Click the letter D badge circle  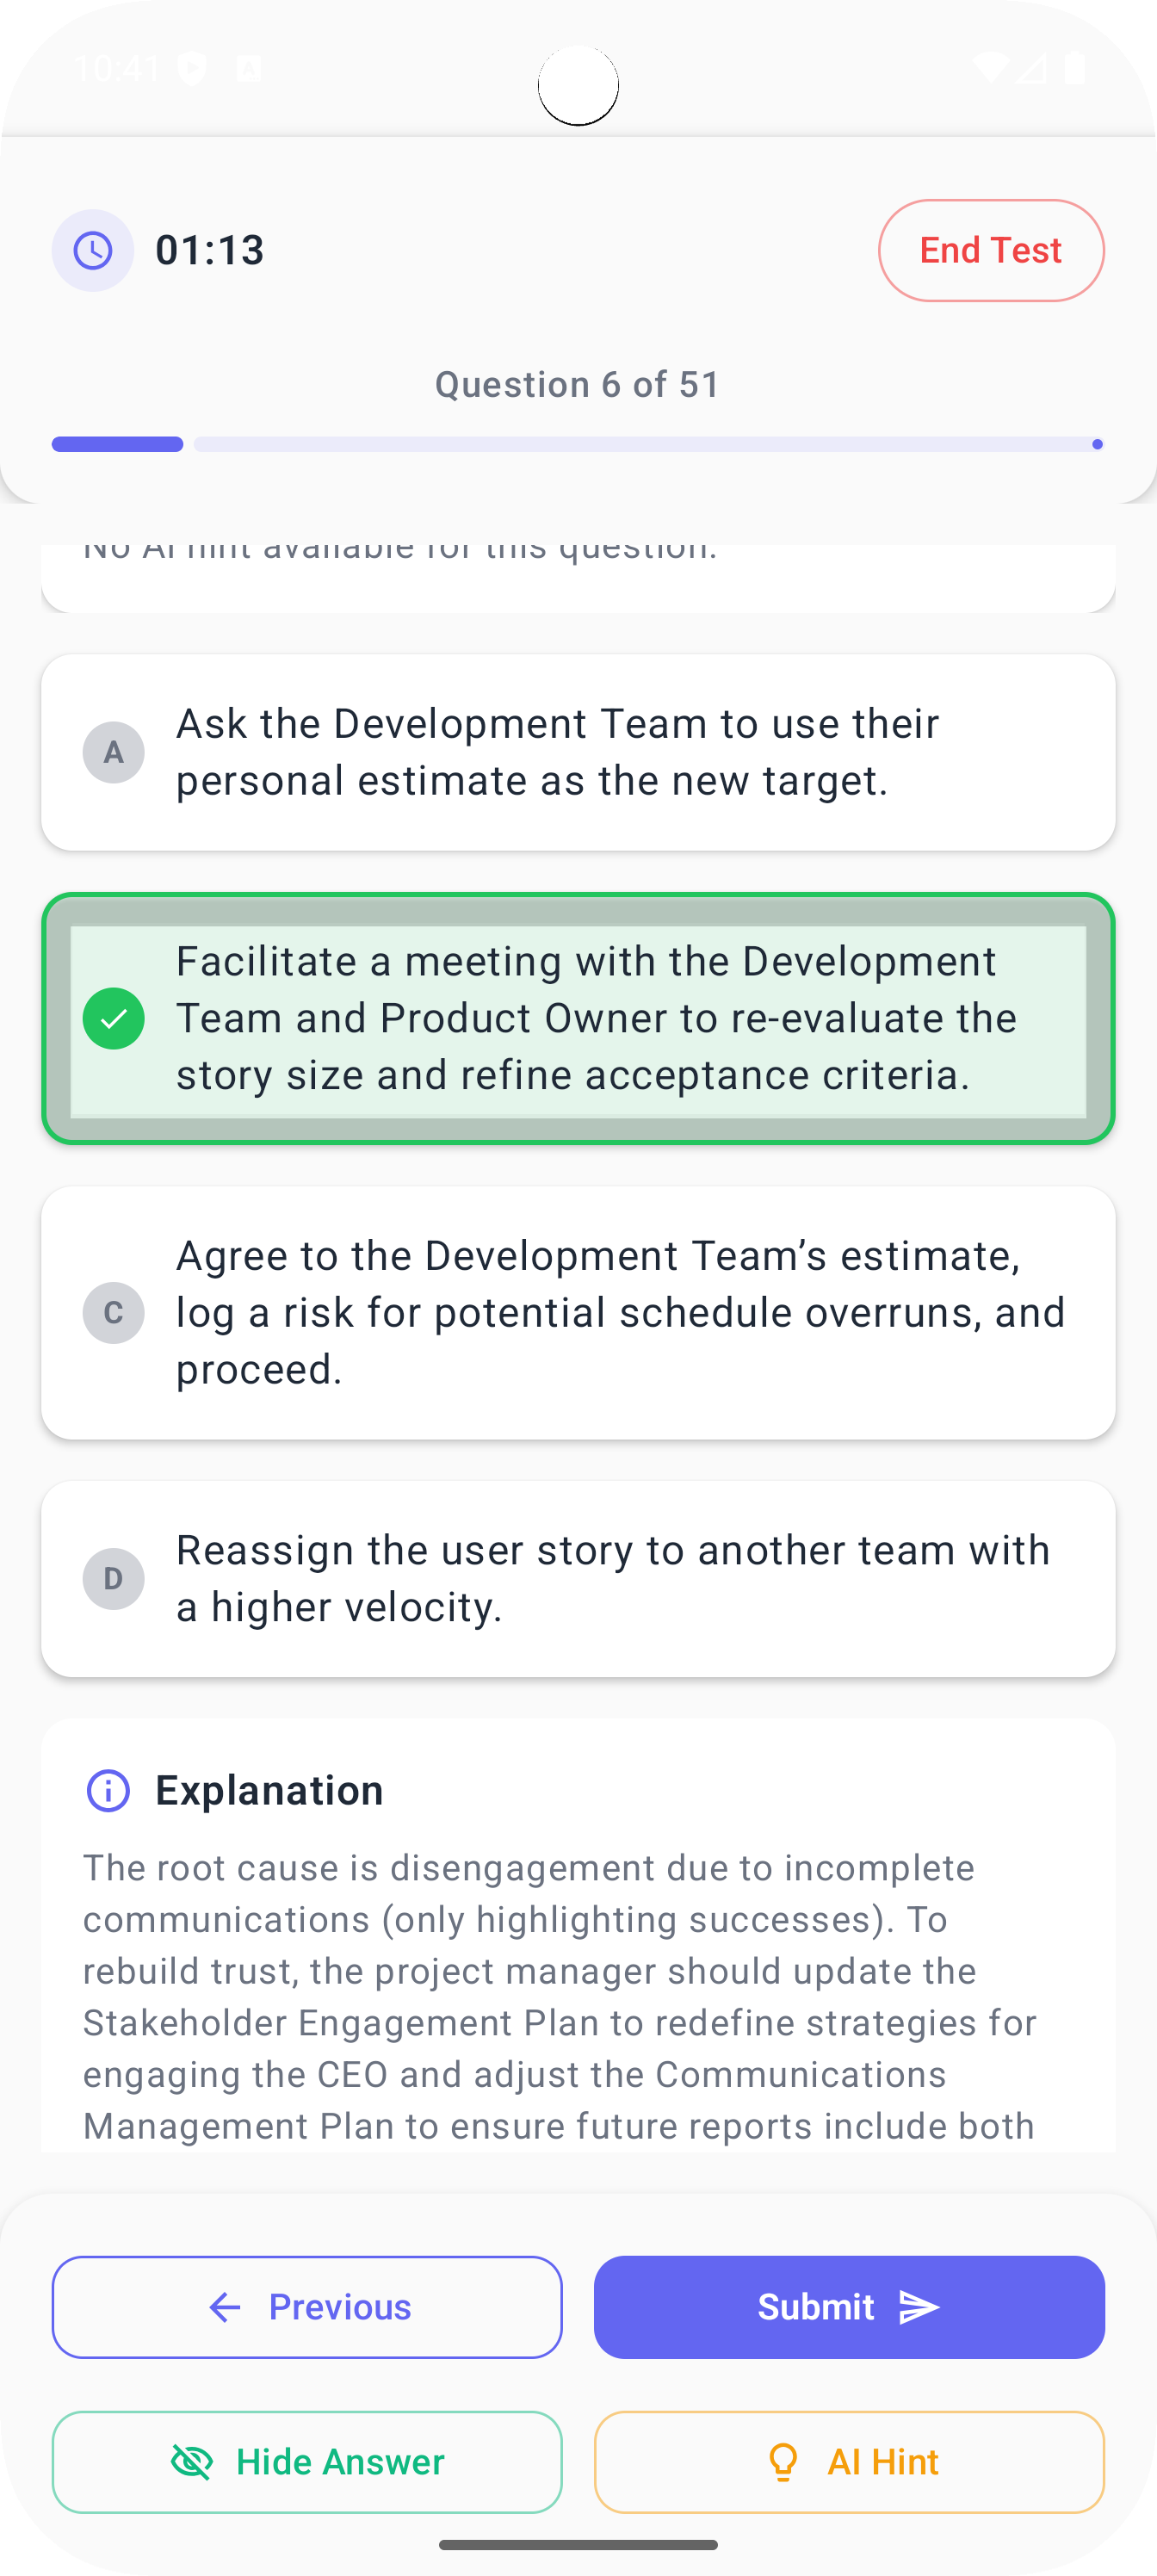tap(114, 1578)
